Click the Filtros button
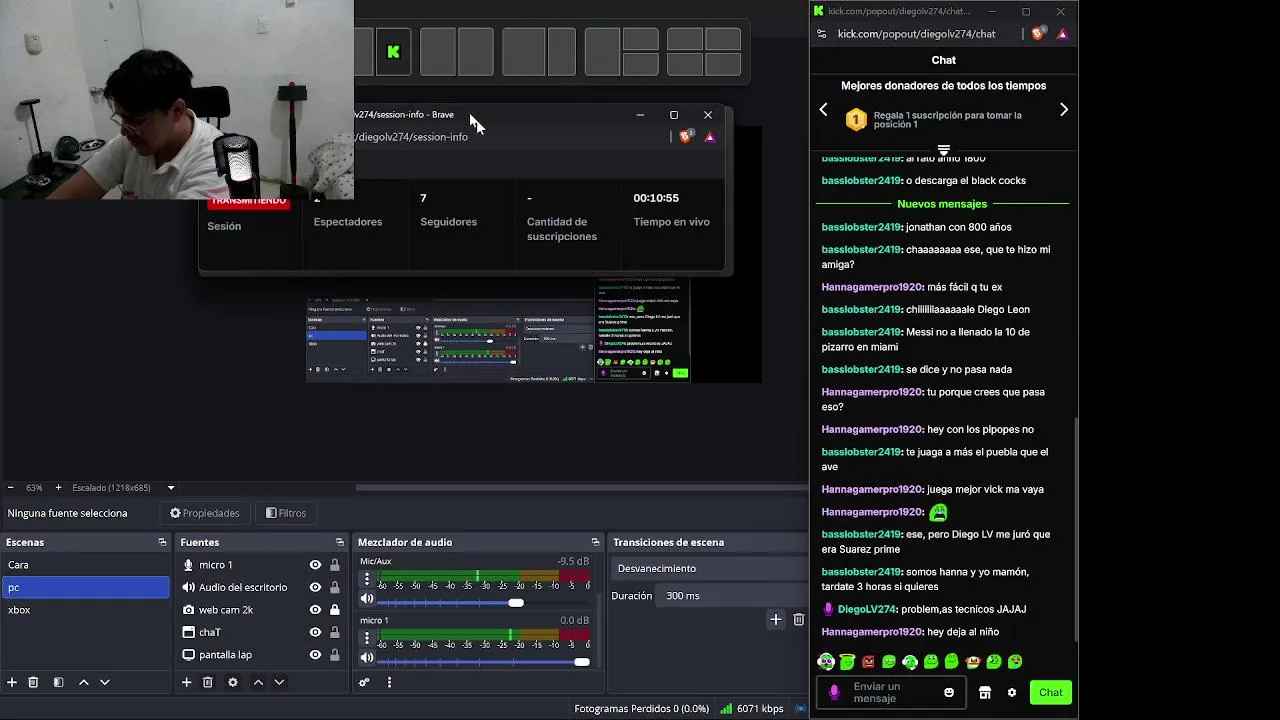The image size is (1280, 720). click(x=286, y=513)
